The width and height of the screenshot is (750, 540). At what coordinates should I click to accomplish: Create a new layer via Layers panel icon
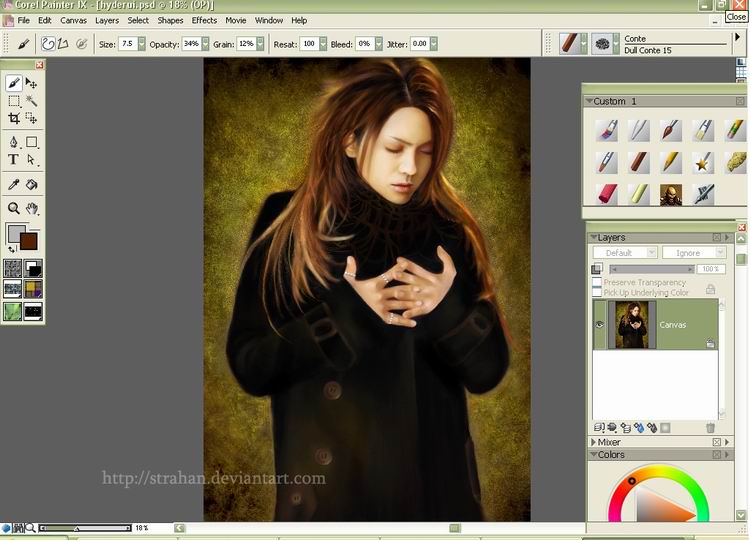(625, 427)
